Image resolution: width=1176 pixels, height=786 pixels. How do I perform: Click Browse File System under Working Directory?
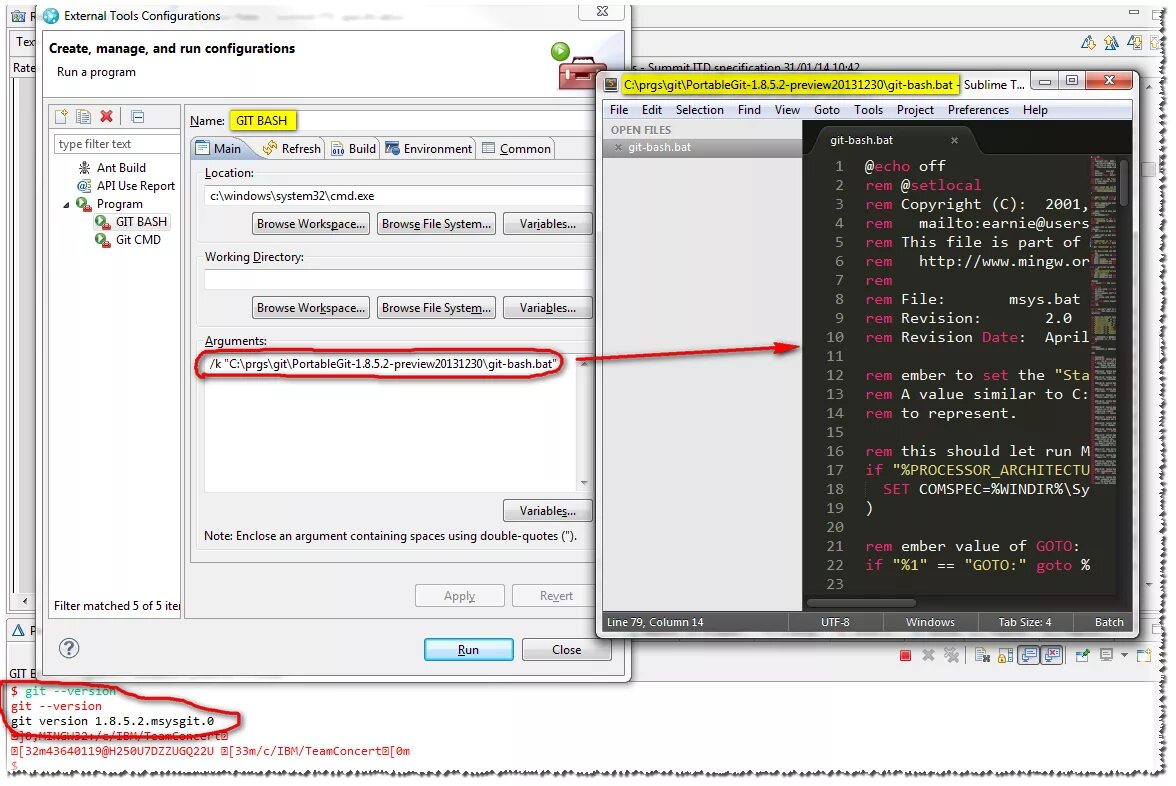(x=436, y=308)
